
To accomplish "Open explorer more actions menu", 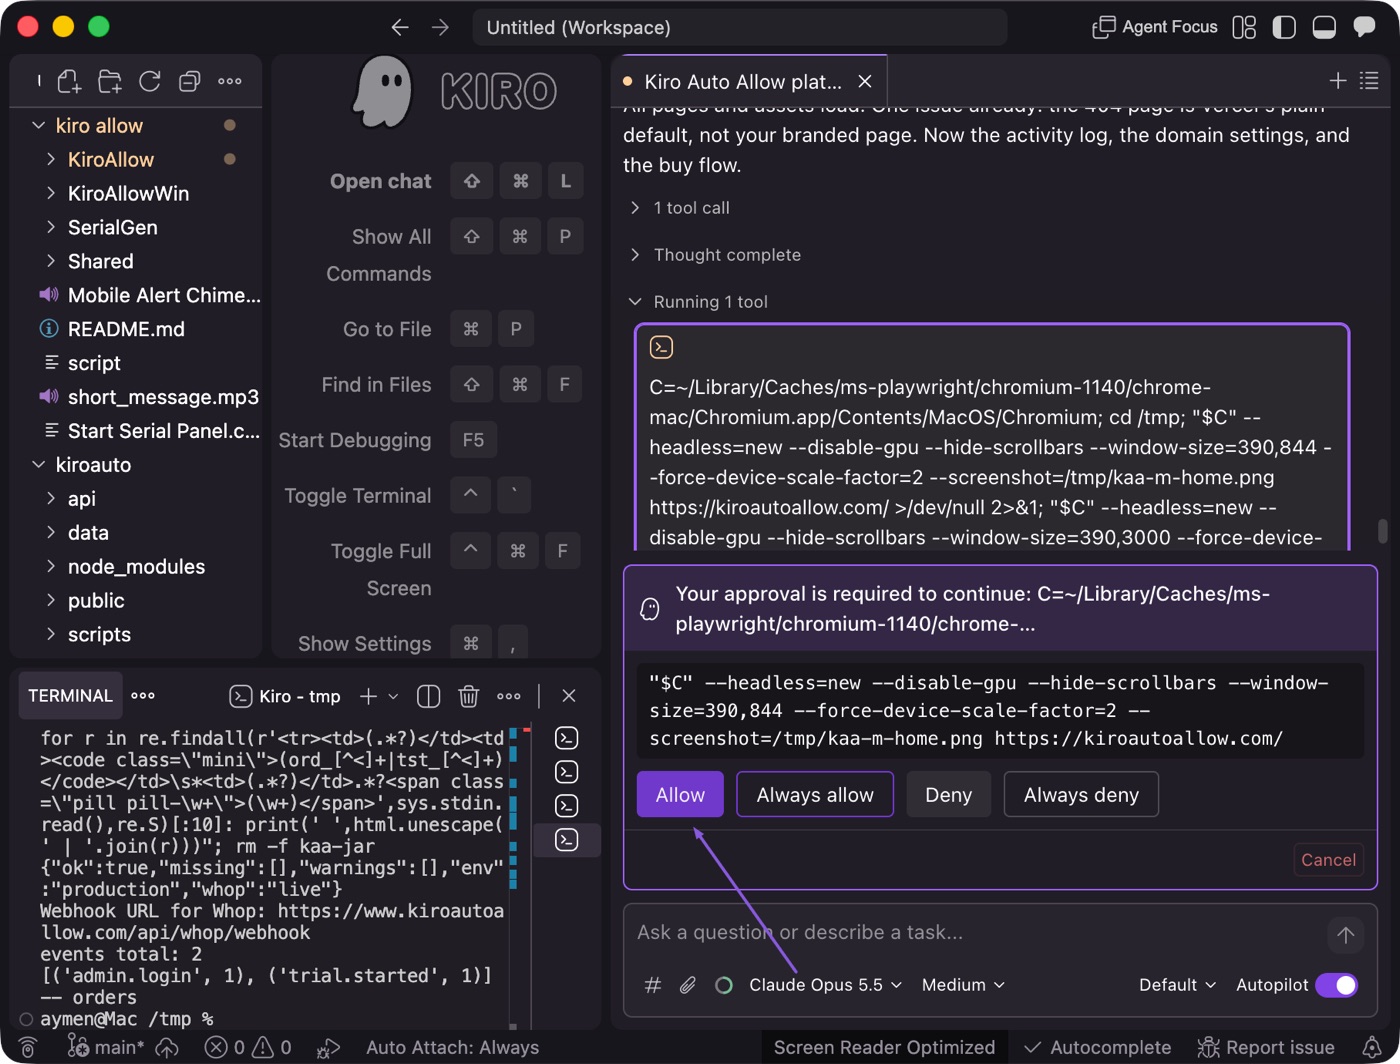I will tap(230, 81).
